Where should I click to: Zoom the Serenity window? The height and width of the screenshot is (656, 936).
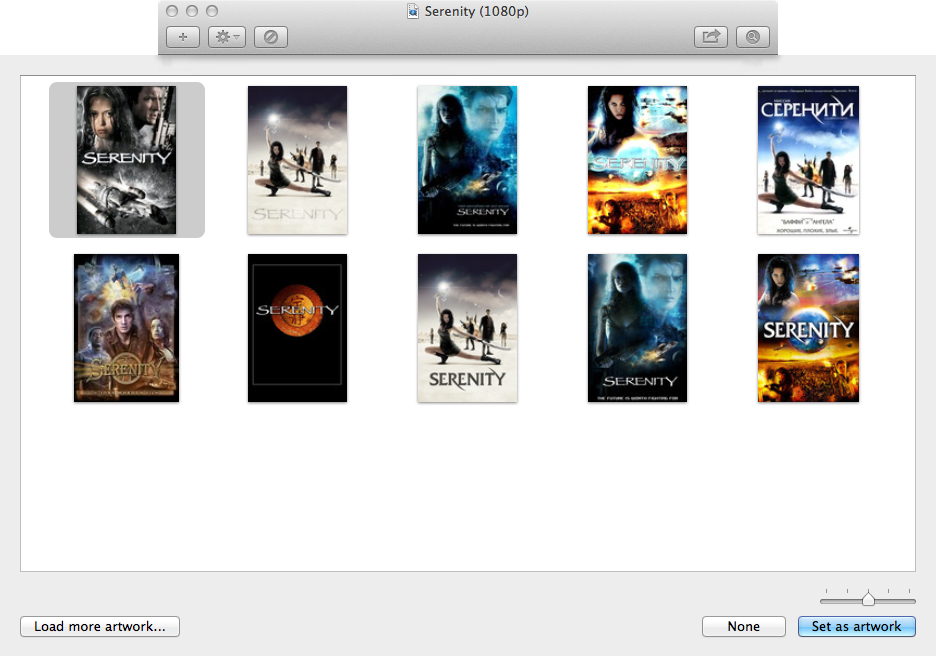[x=212, y=11]
